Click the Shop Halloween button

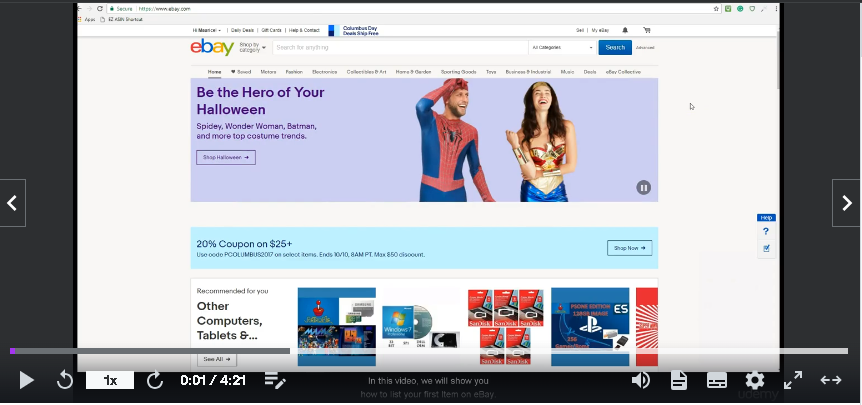pos(225,157)
